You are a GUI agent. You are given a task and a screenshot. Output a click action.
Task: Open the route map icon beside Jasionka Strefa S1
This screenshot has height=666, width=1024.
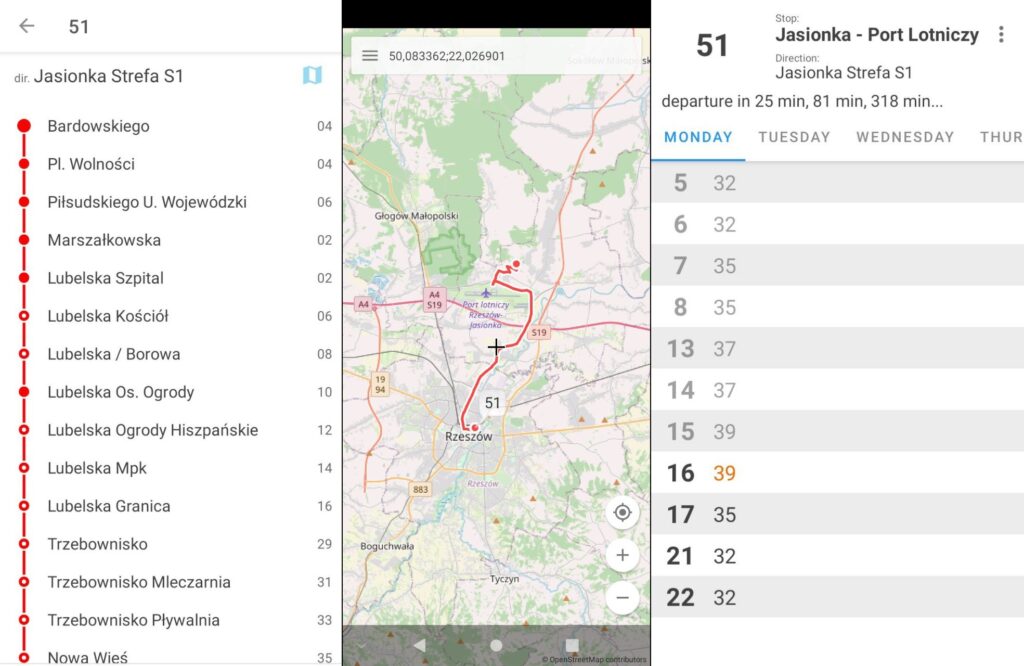312,75
